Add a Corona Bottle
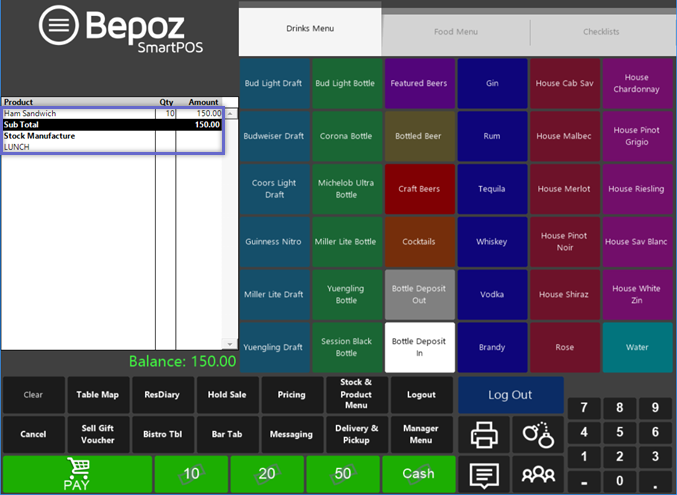This screenshot has width=677, height=495. tap(346, 136)
